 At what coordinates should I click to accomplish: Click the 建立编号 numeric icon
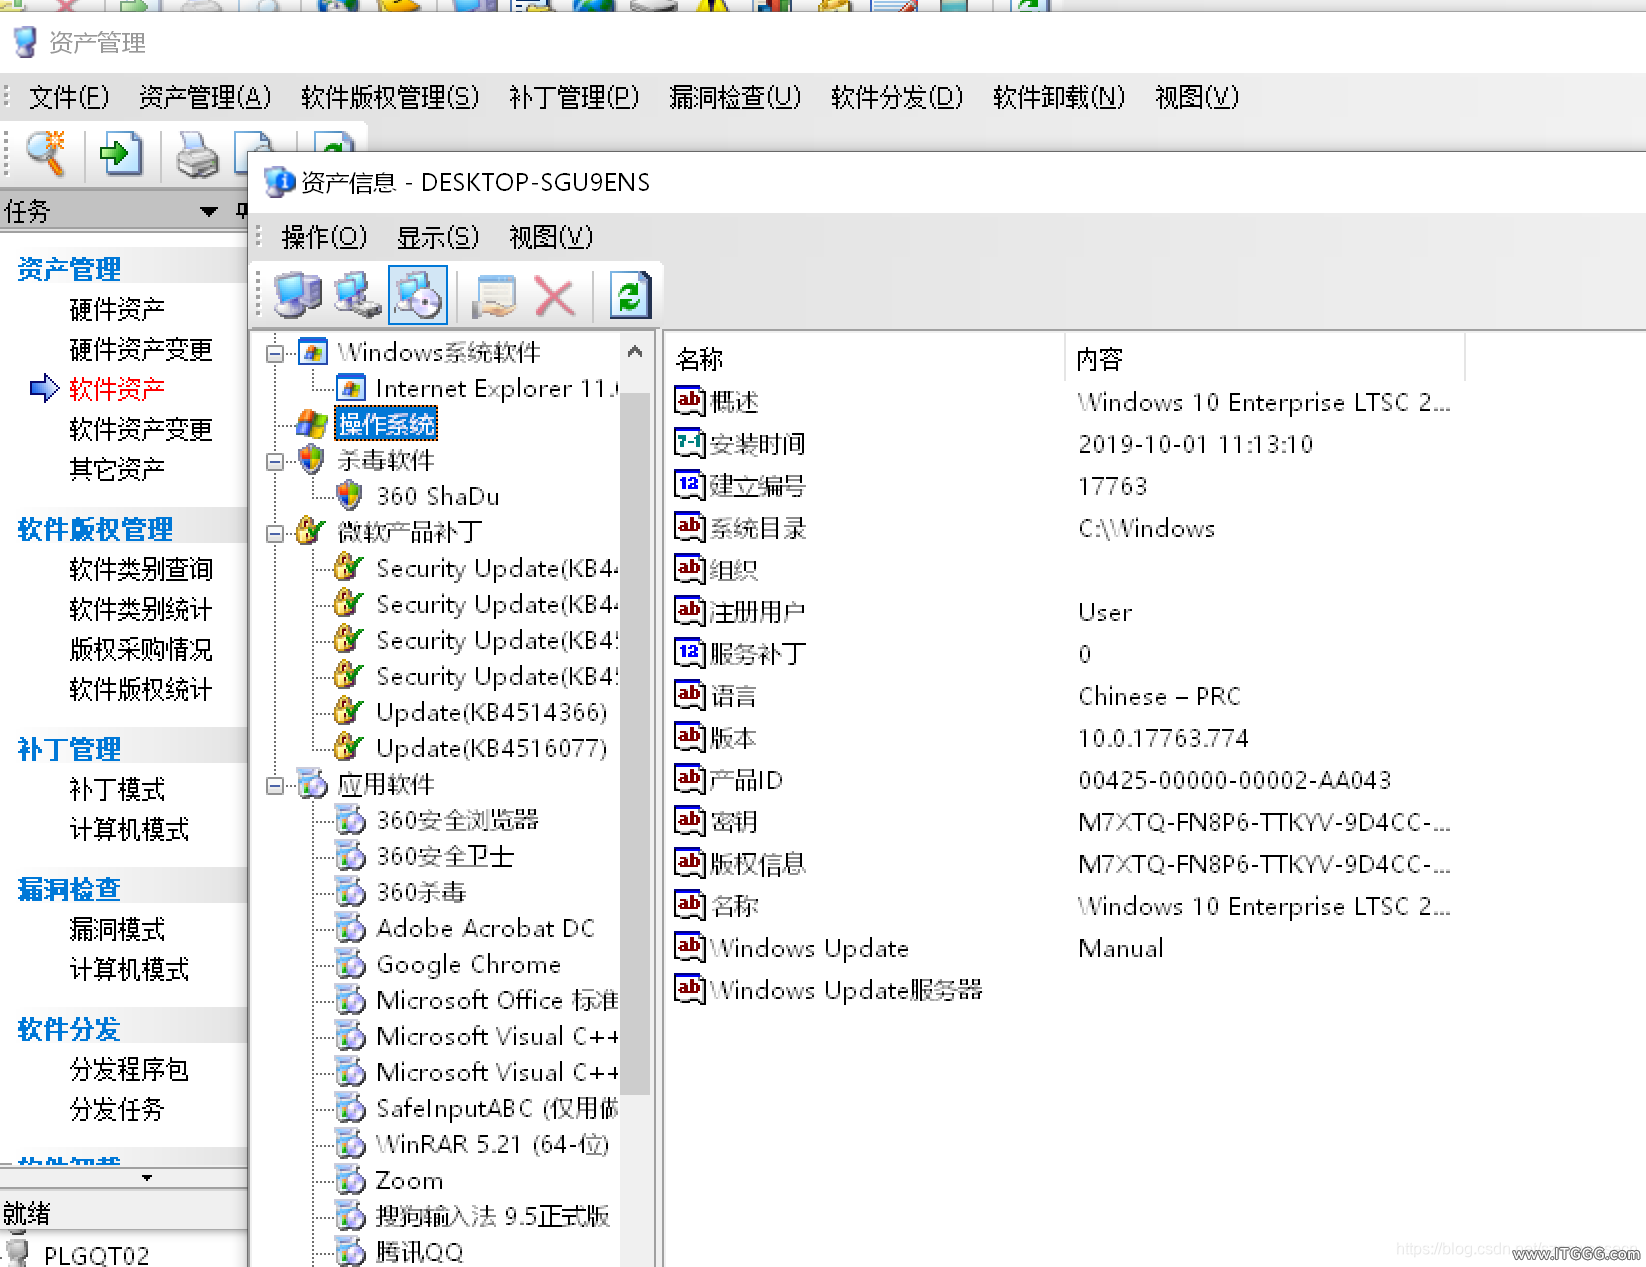pyautogui.click(x=690, y=485)
